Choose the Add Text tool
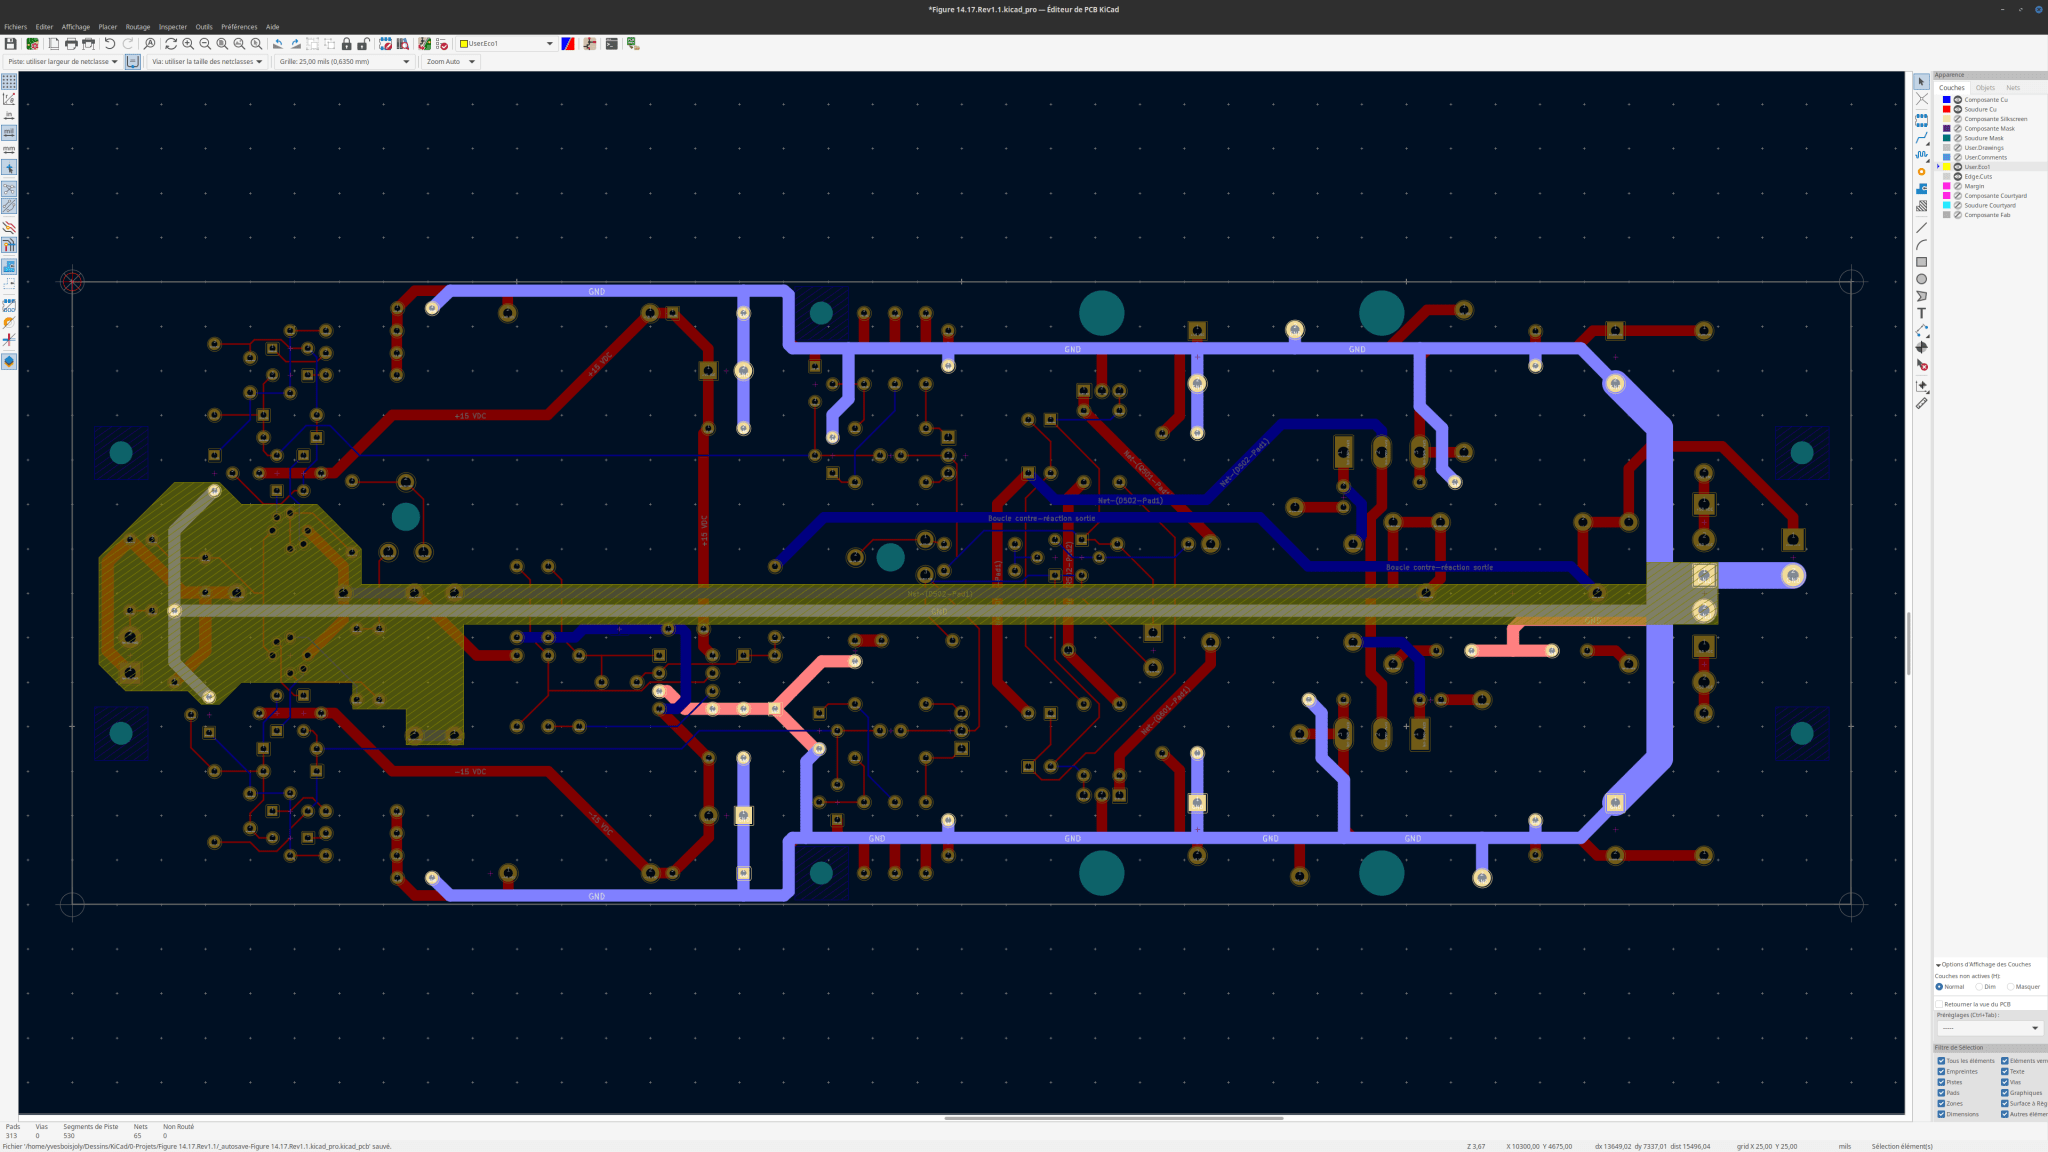The width and height of the screenshot is (2048, 1152). (x=1921, y=313)
